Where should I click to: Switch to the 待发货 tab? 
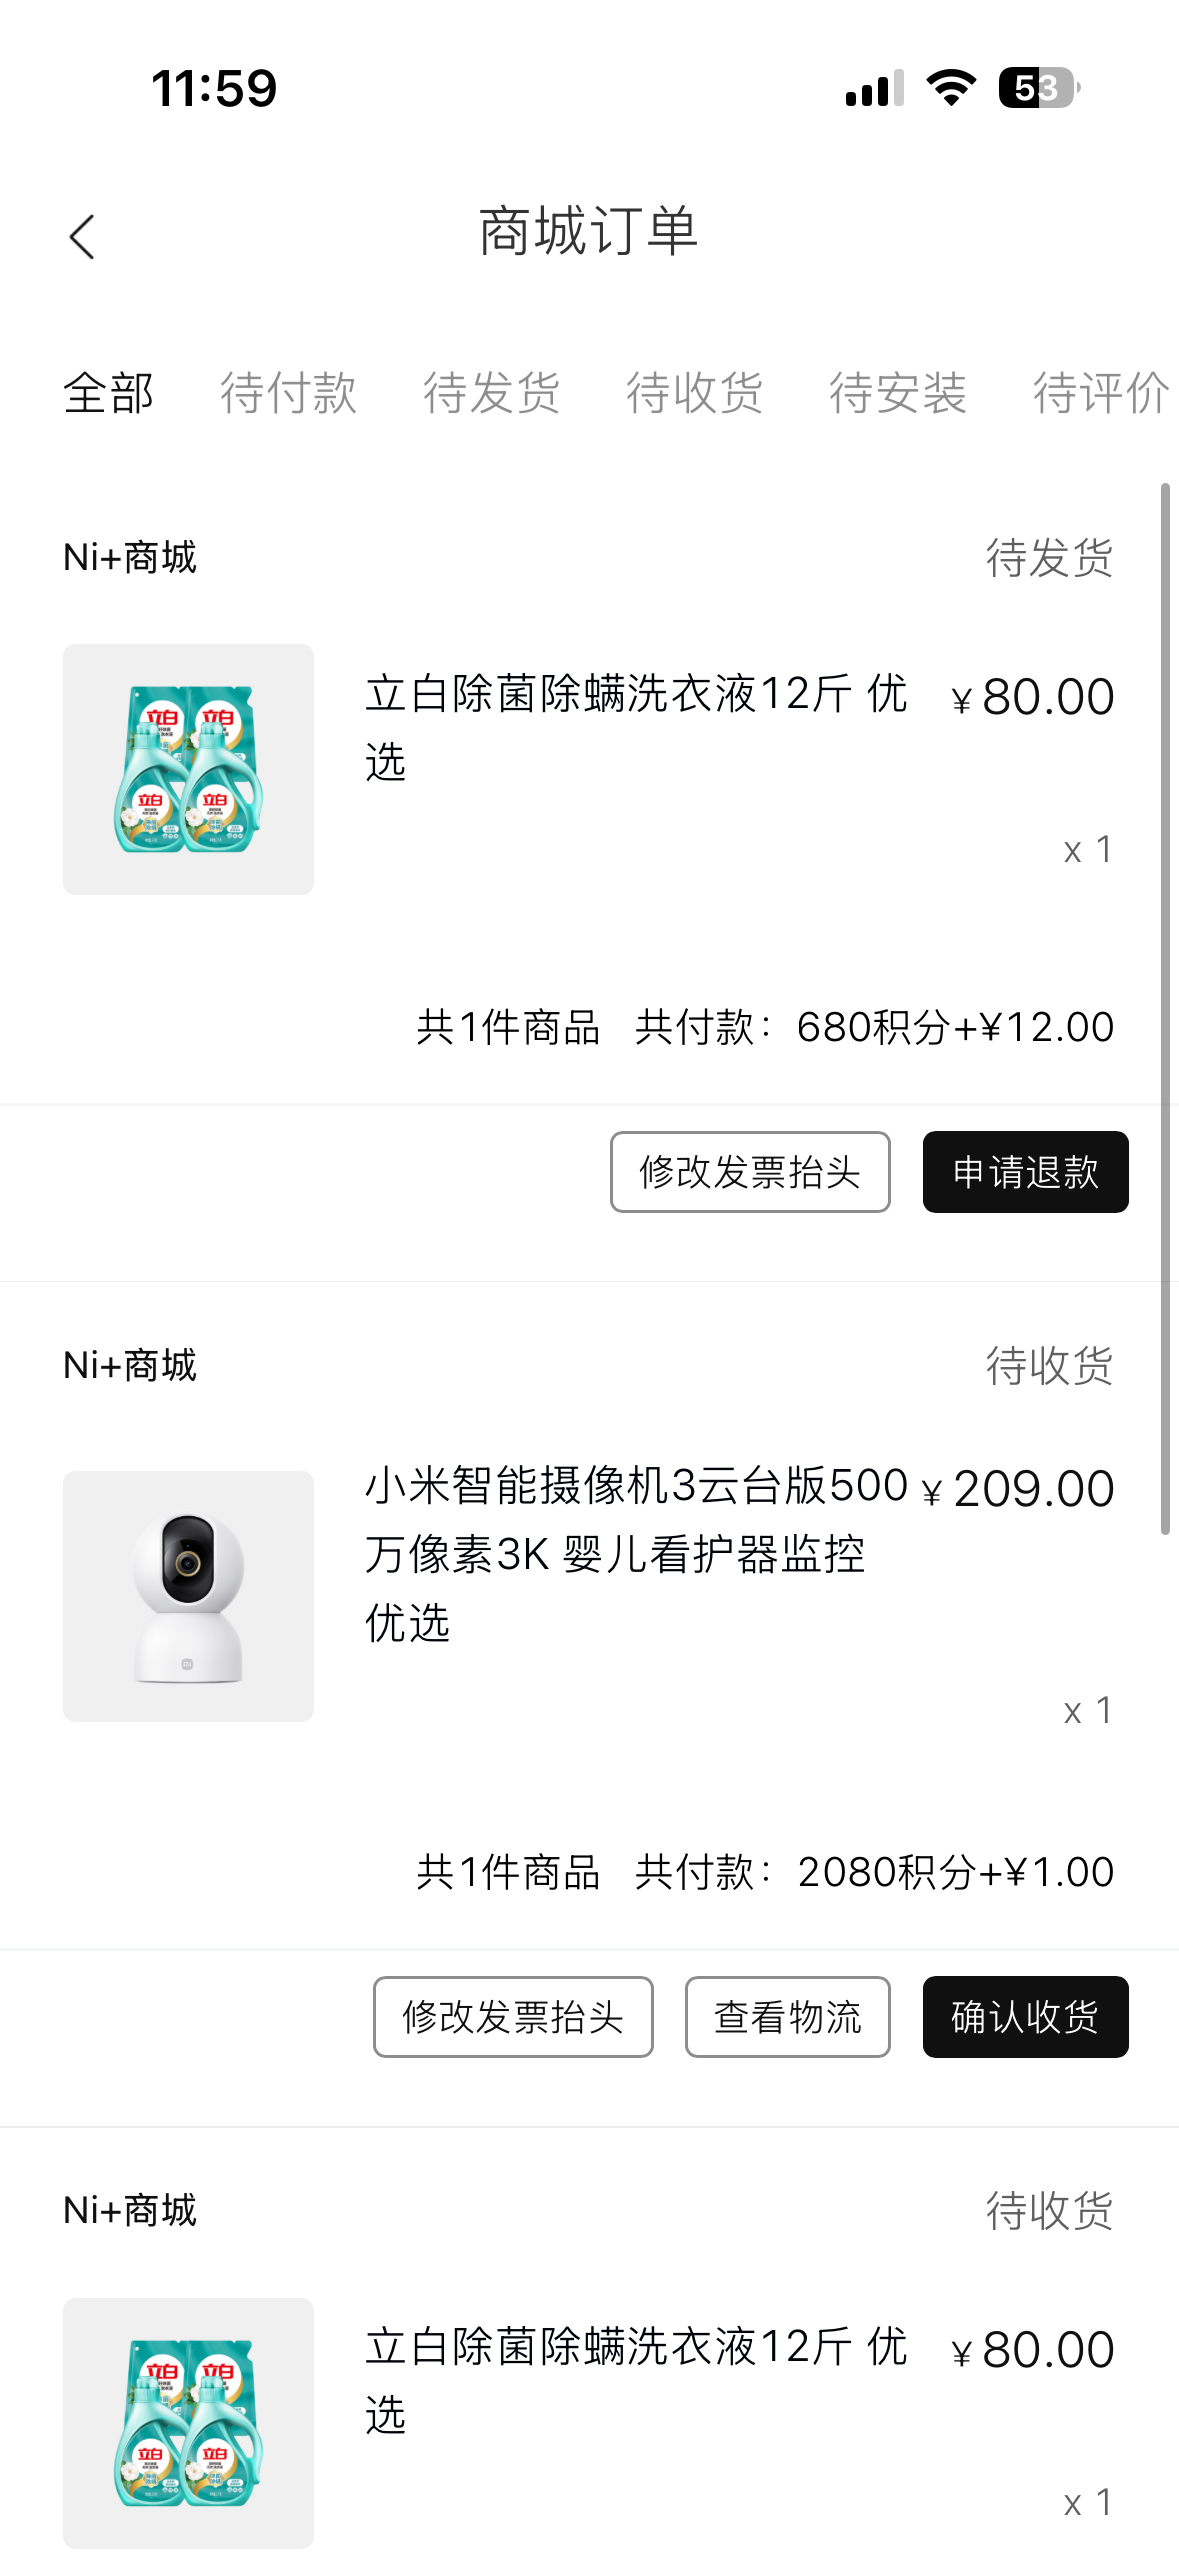coord(491,392)
